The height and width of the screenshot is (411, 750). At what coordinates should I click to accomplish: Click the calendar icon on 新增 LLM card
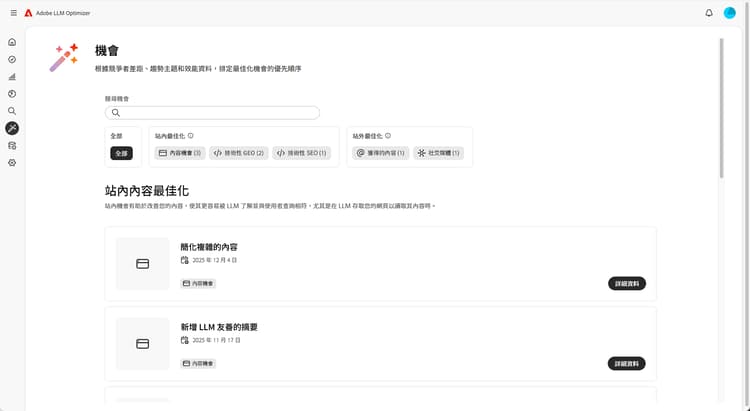click(185, 340)
